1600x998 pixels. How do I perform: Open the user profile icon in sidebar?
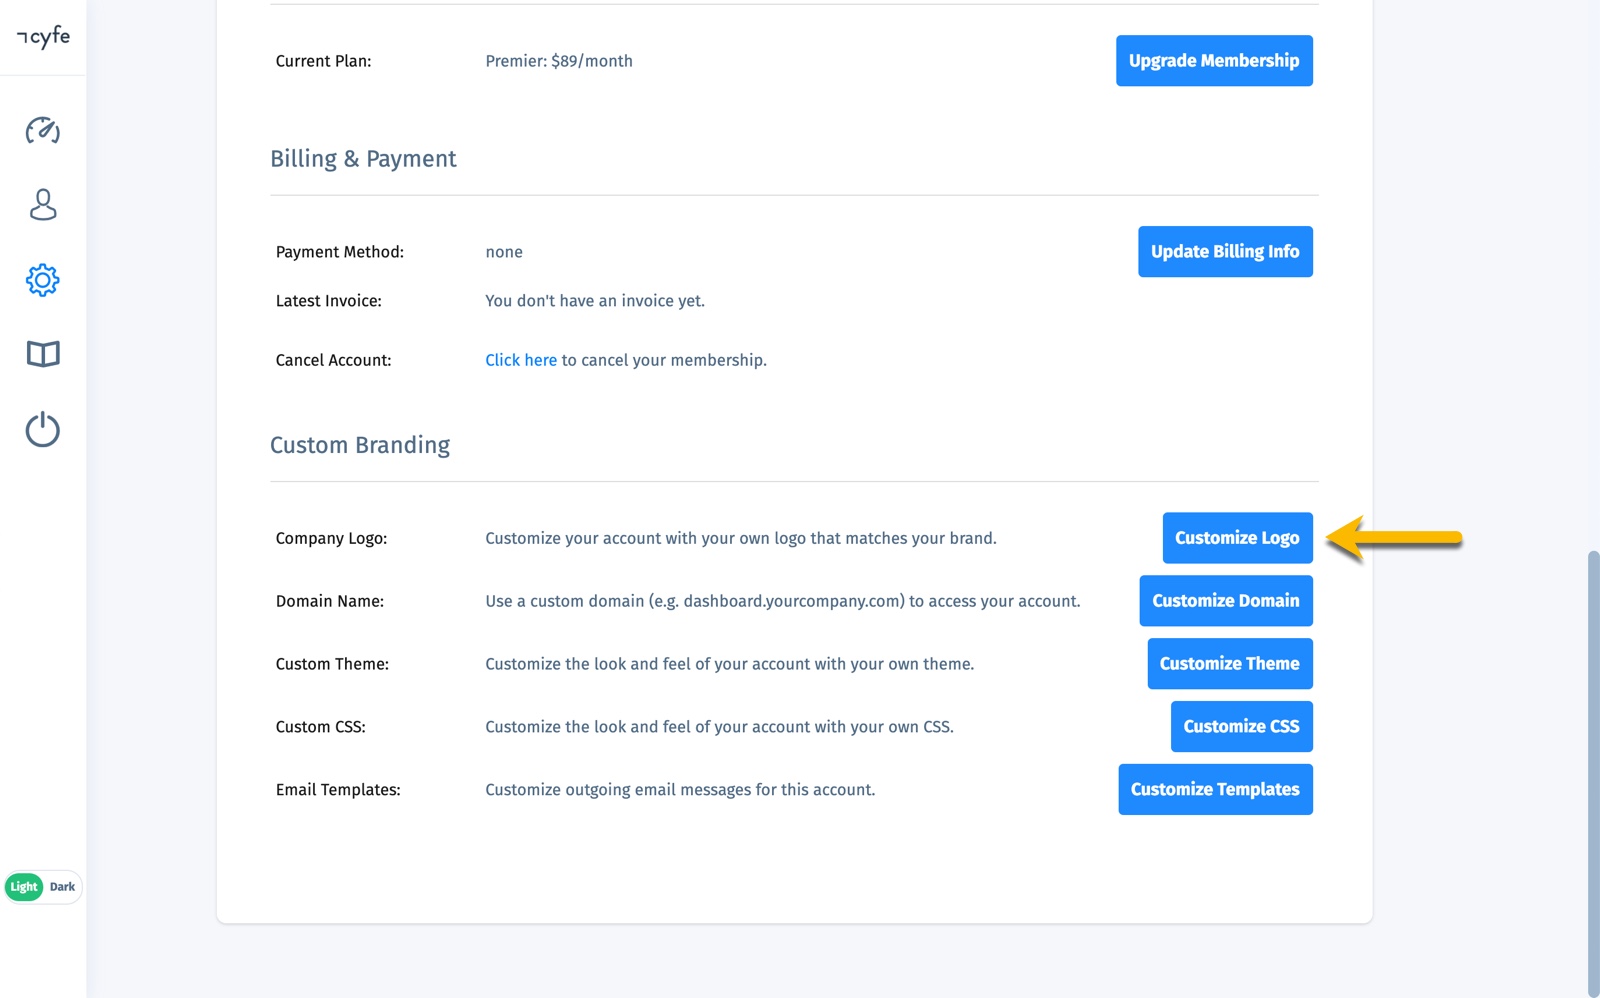pos(42,205)
